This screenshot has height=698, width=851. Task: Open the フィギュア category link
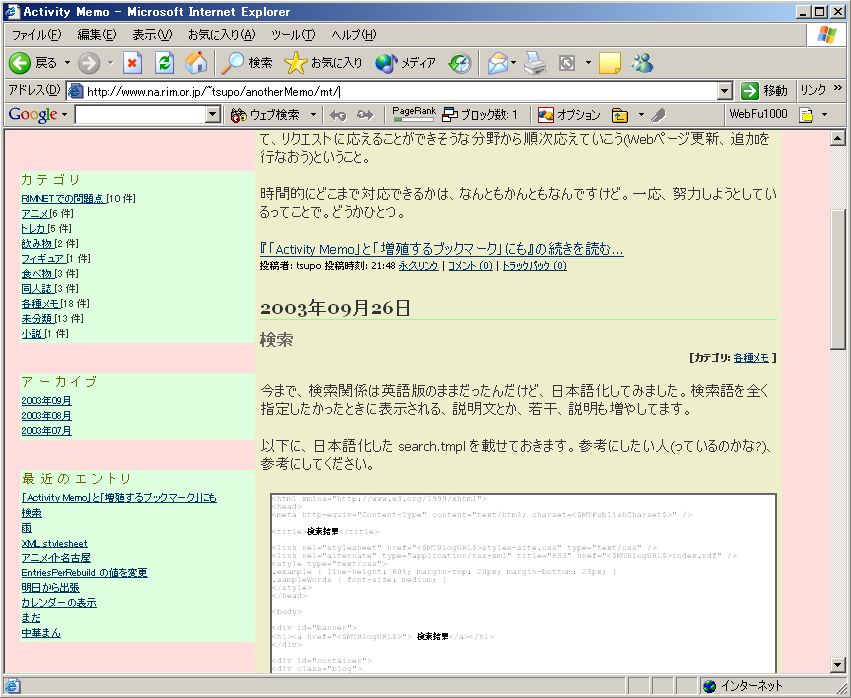pos(42,258)
